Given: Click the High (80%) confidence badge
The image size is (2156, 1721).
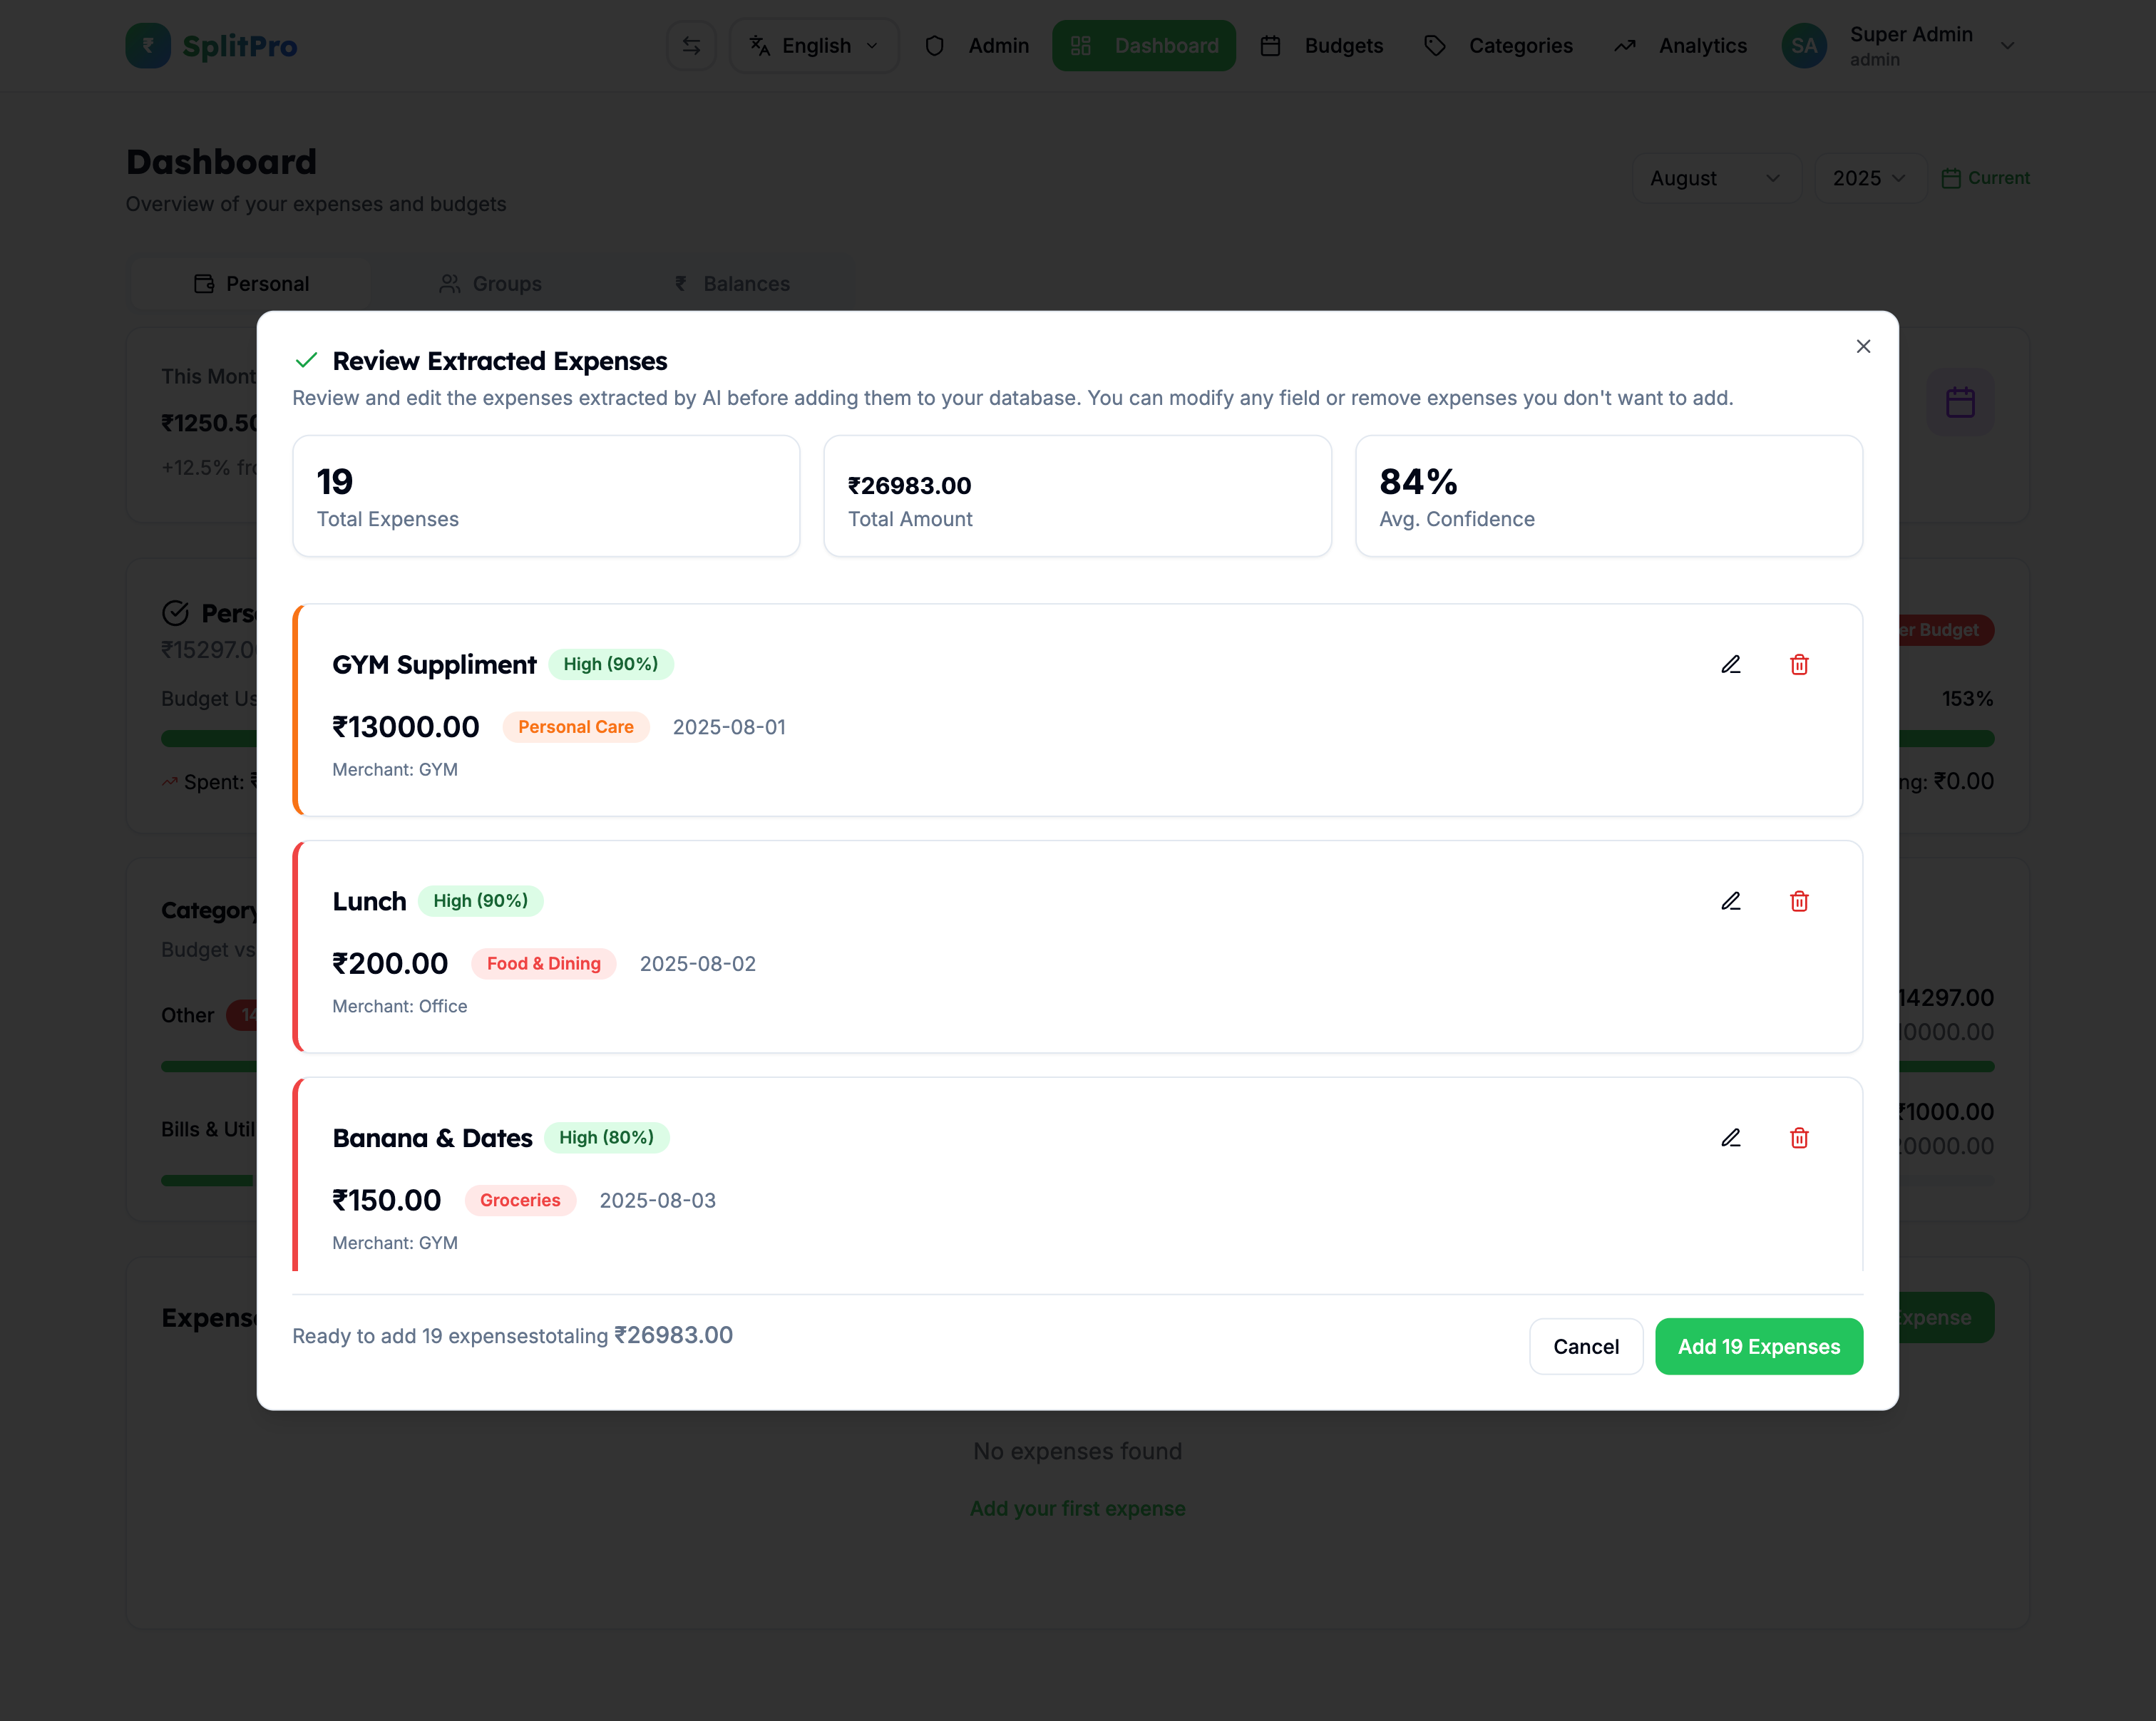Looking at the screenshot, I should [606, 1138].
